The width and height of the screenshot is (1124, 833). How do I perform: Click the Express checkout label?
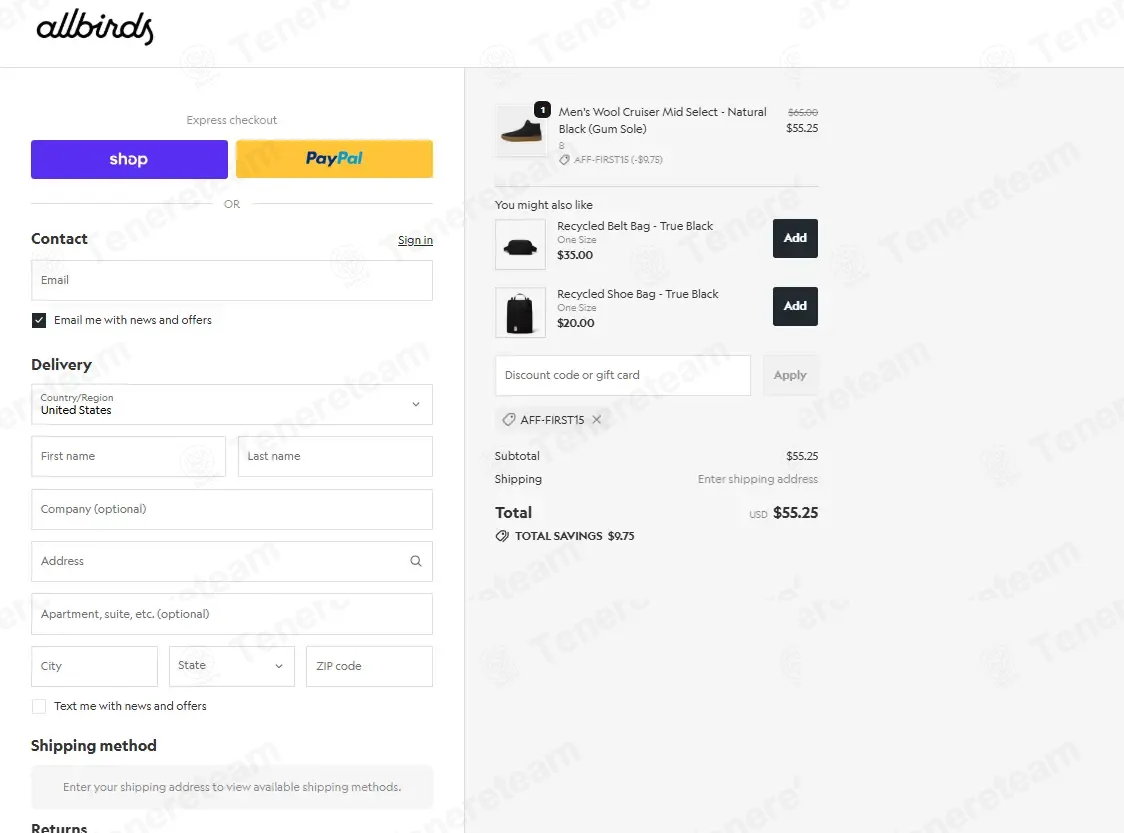(232, 120)
